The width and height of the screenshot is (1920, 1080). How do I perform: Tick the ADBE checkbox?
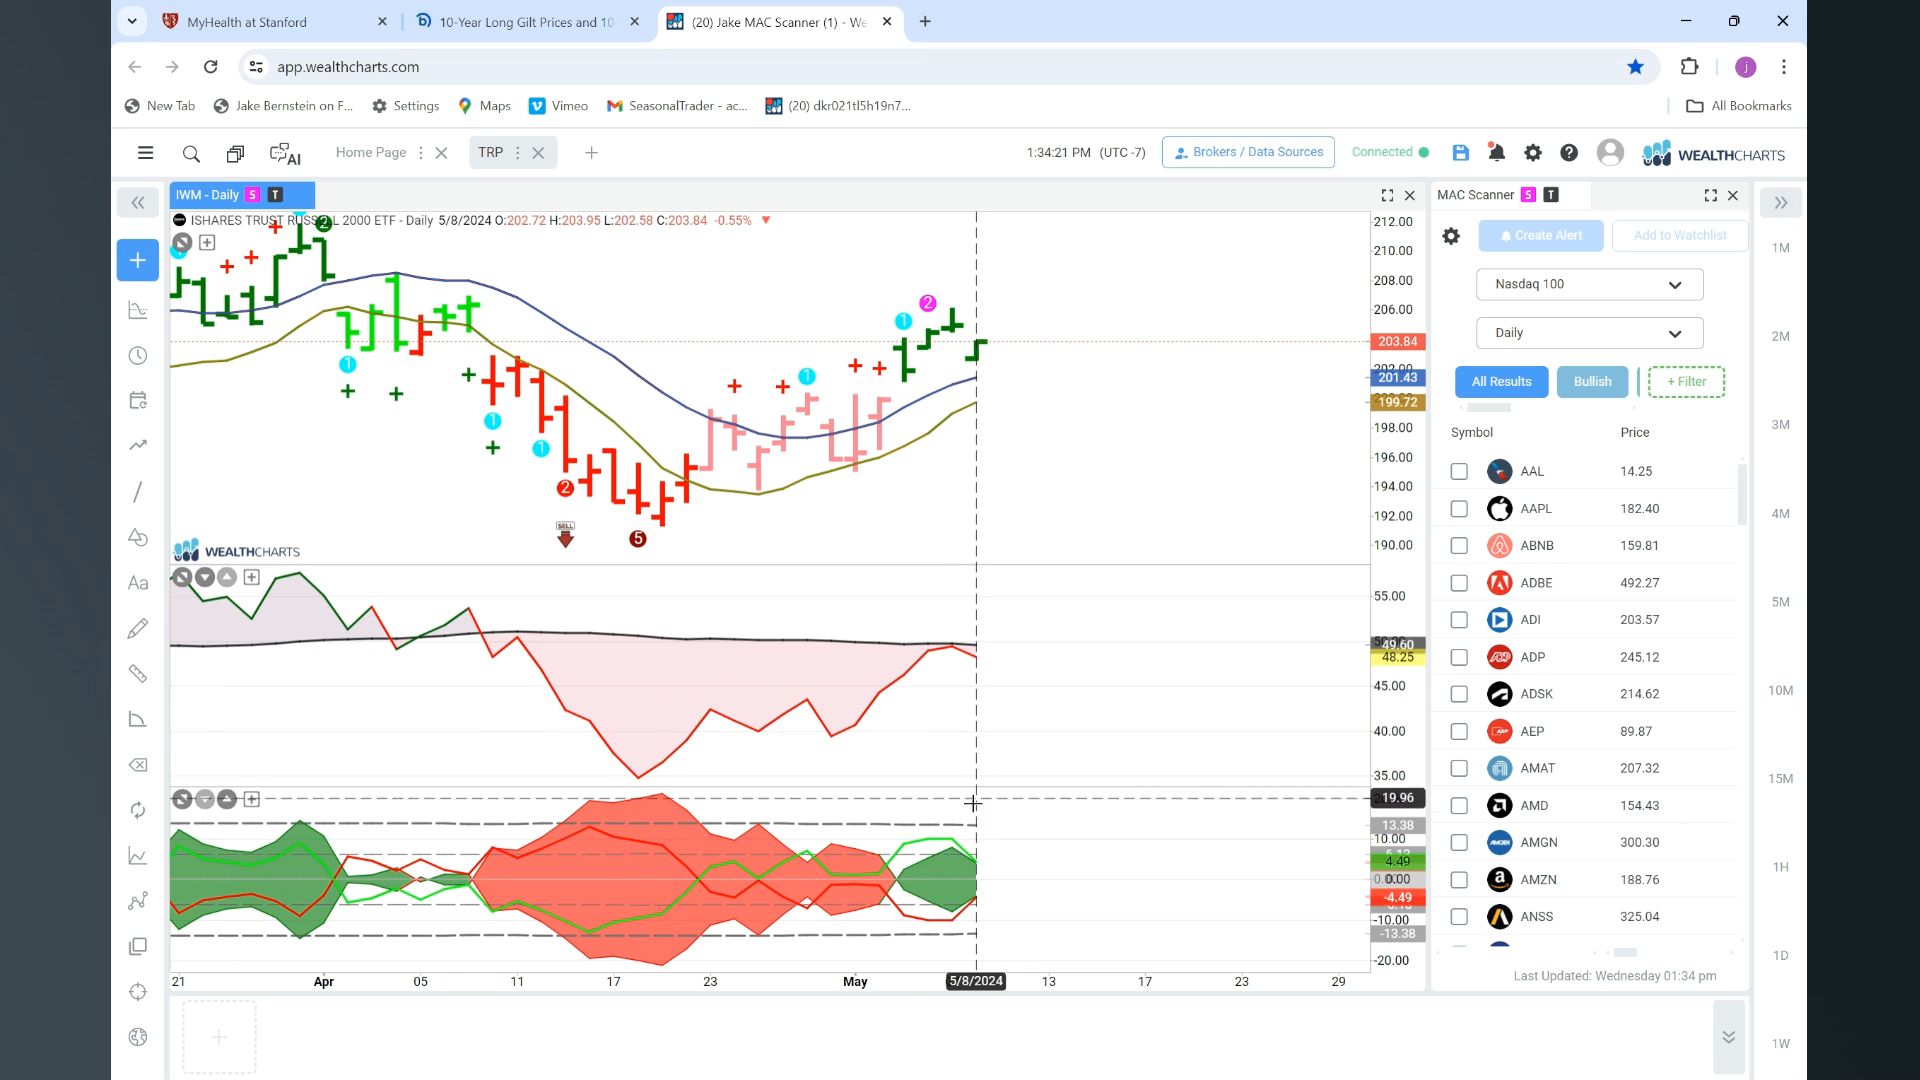(1459, 583)
